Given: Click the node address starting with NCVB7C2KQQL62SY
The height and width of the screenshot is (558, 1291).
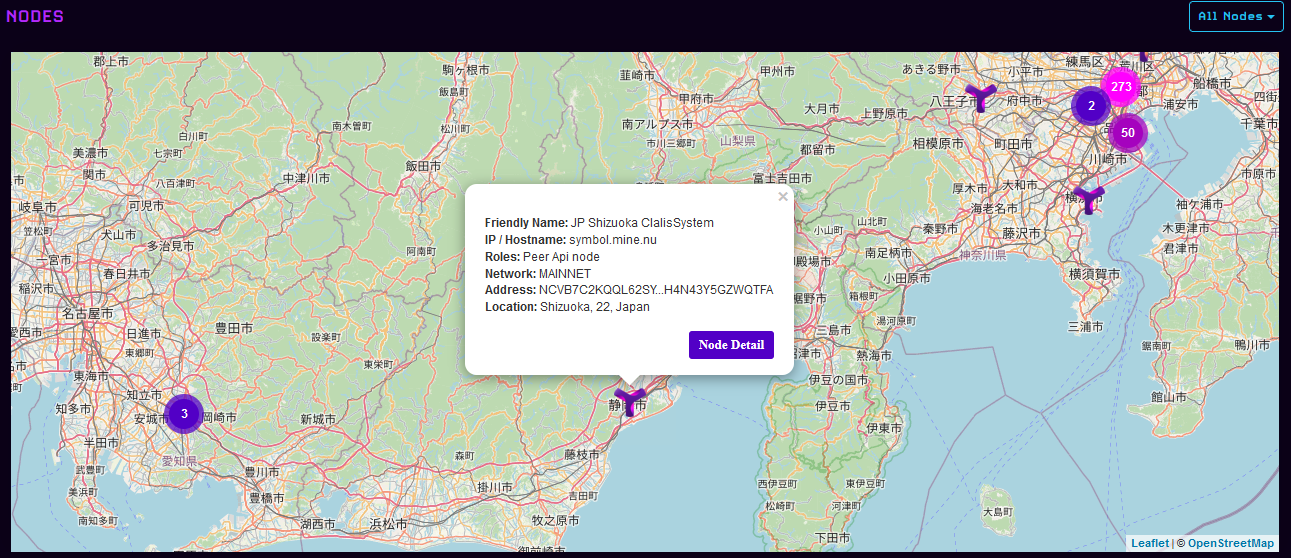Looking at the screenshot, I should tap(655, 290).
